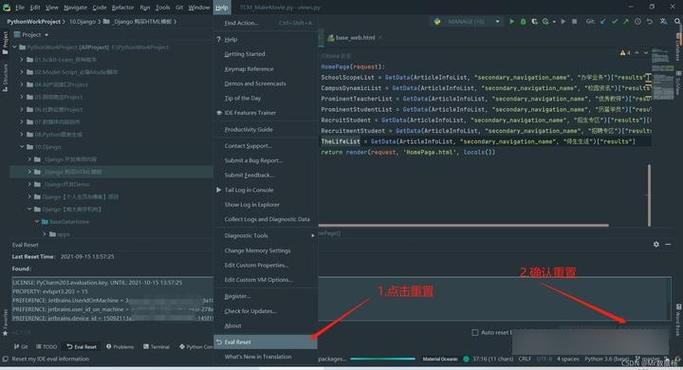The image size is (683, 370).
Task: Click the editor horizontal scrollbar
Action: click(463, 225)
